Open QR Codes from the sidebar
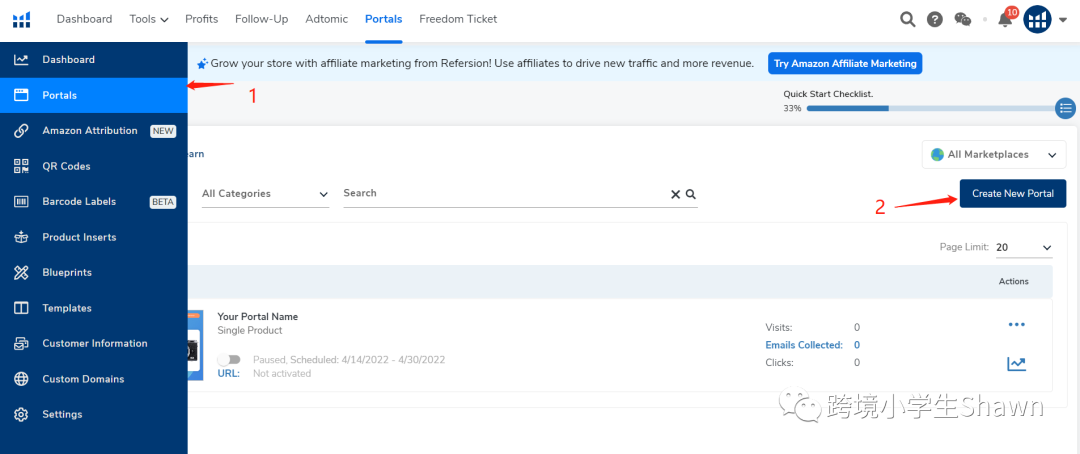This screenshot has width=1080, height=454. click(66, 166)
